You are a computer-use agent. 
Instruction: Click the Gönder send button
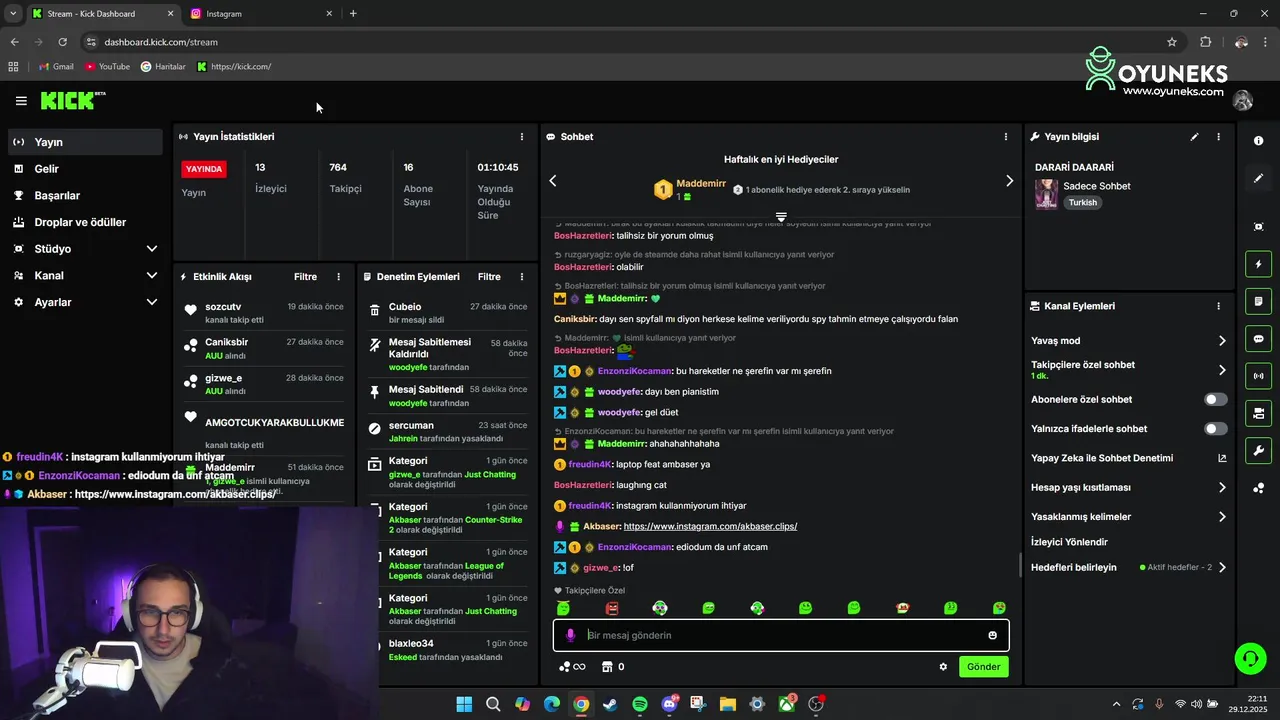pos(983,667)
